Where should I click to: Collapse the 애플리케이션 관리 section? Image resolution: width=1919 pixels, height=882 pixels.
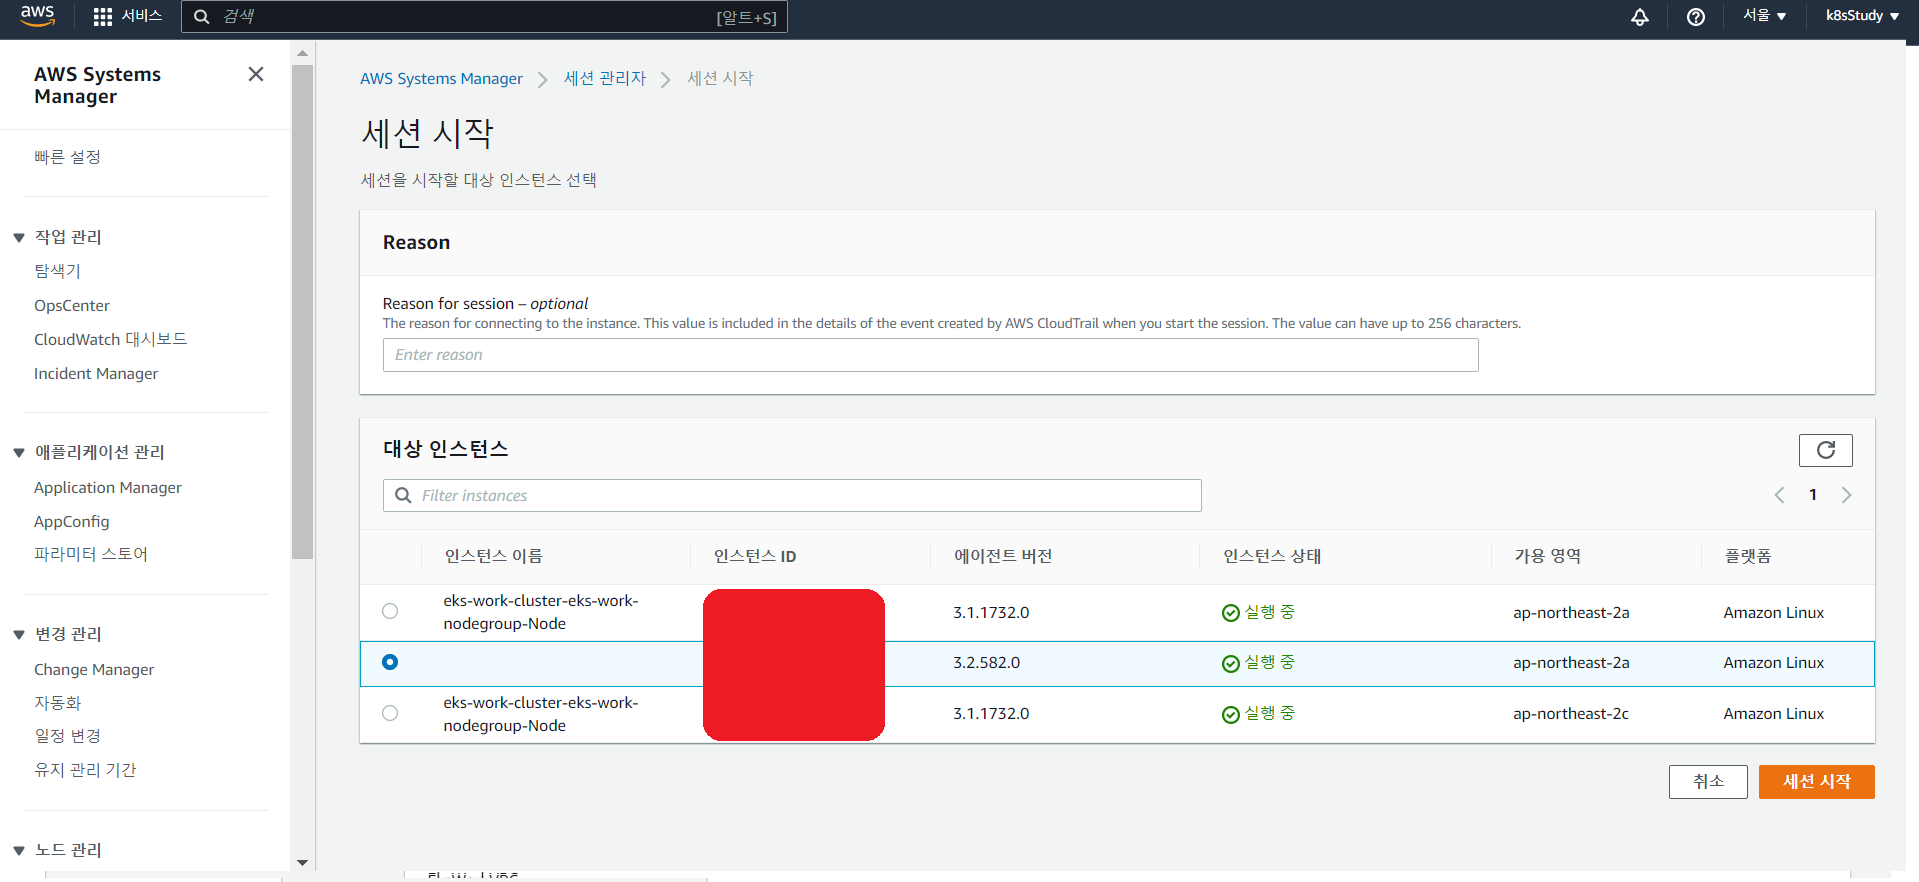19,453
